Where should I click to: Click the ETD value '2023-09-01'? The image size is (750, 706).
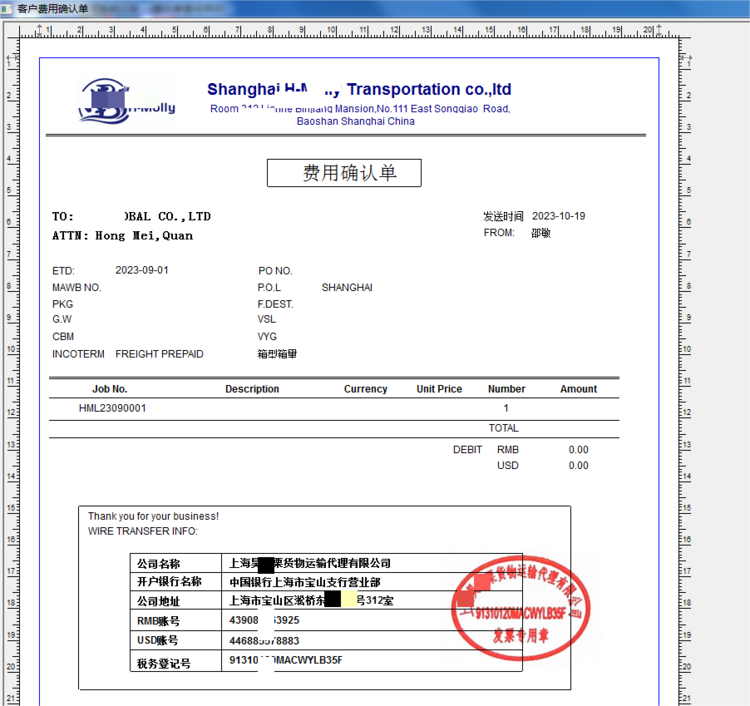tap(142, 270)
